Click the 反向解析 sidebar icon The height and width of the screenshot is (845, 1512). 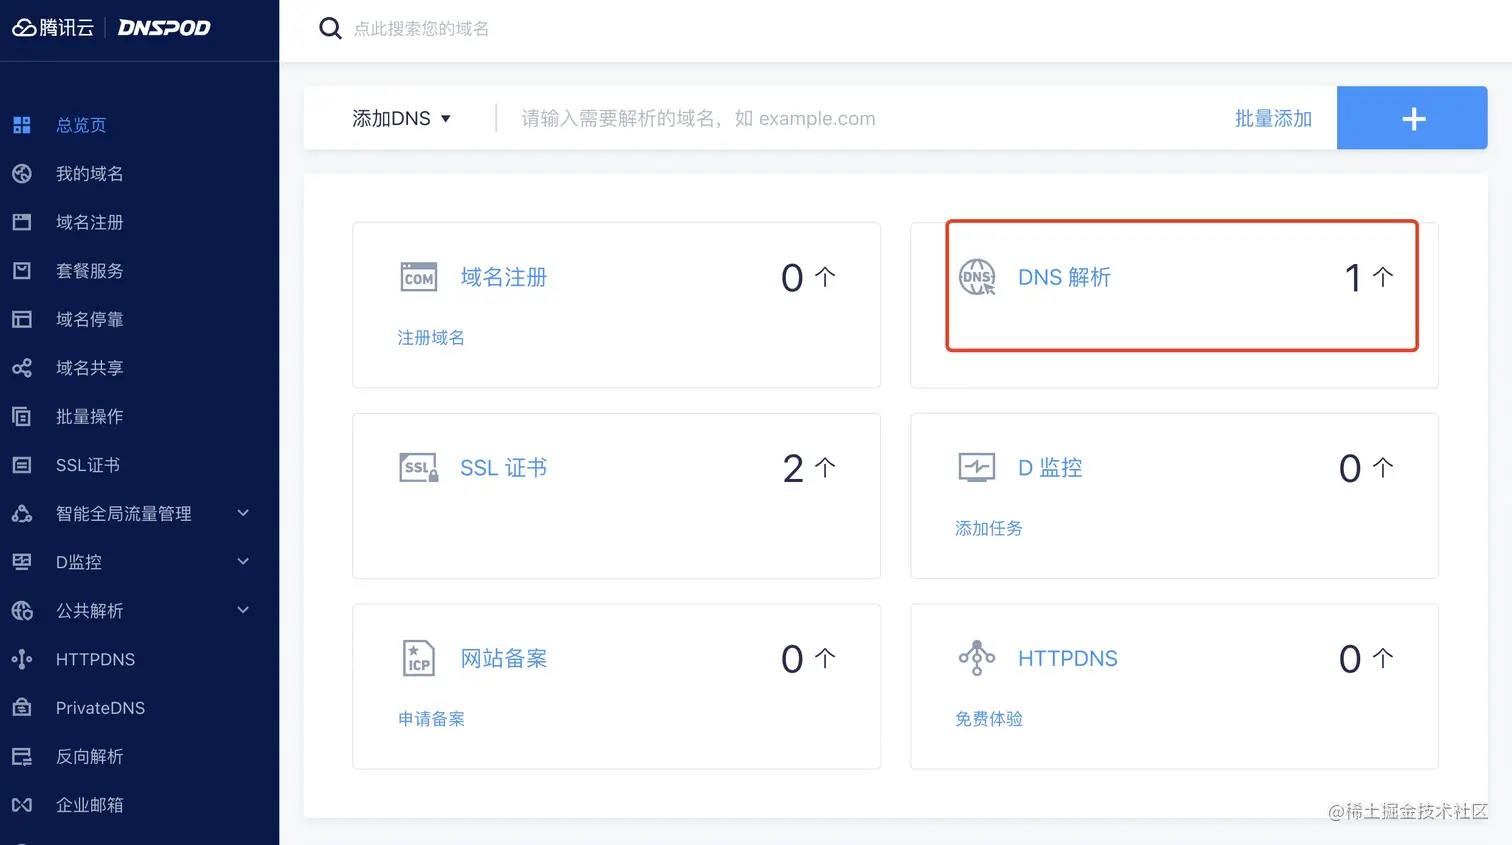coord(22,756)
